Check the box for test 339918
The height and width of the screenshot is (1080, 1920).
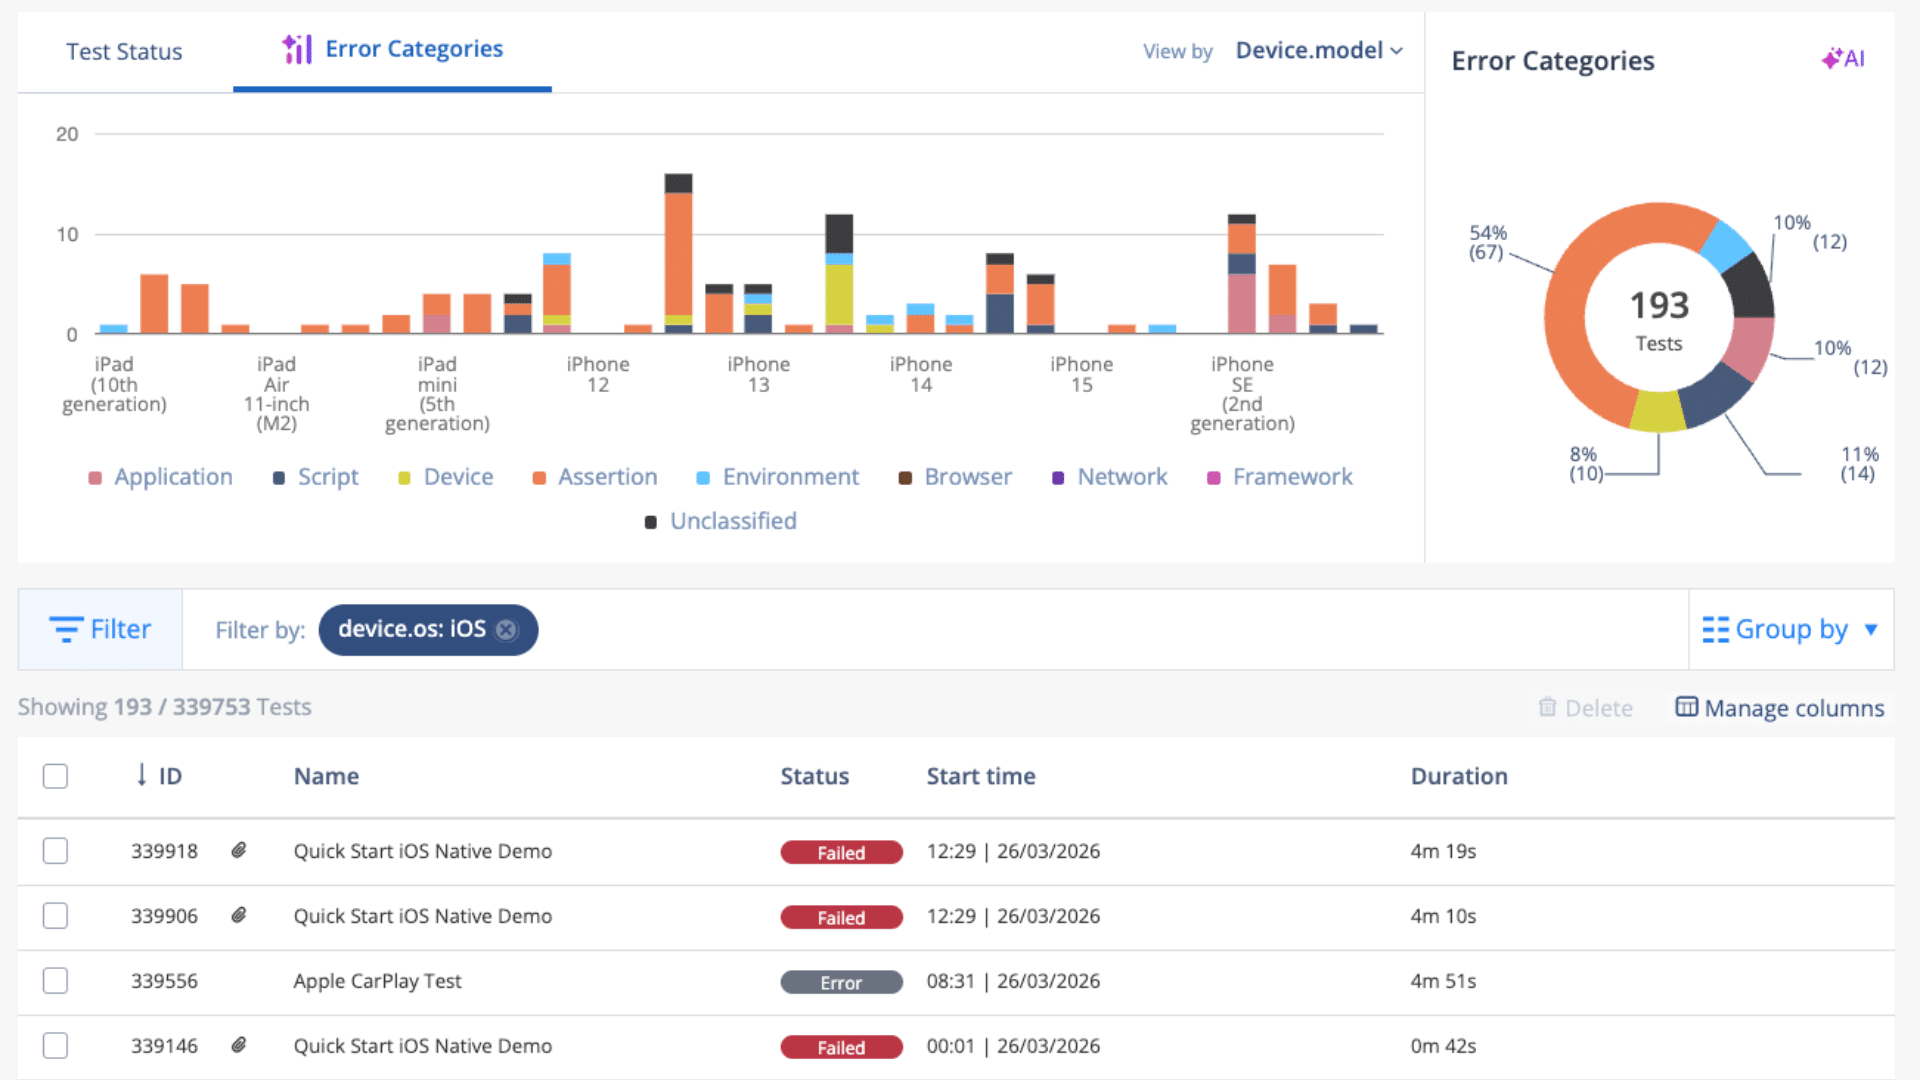pyautogui.click(x=55, y=851)
